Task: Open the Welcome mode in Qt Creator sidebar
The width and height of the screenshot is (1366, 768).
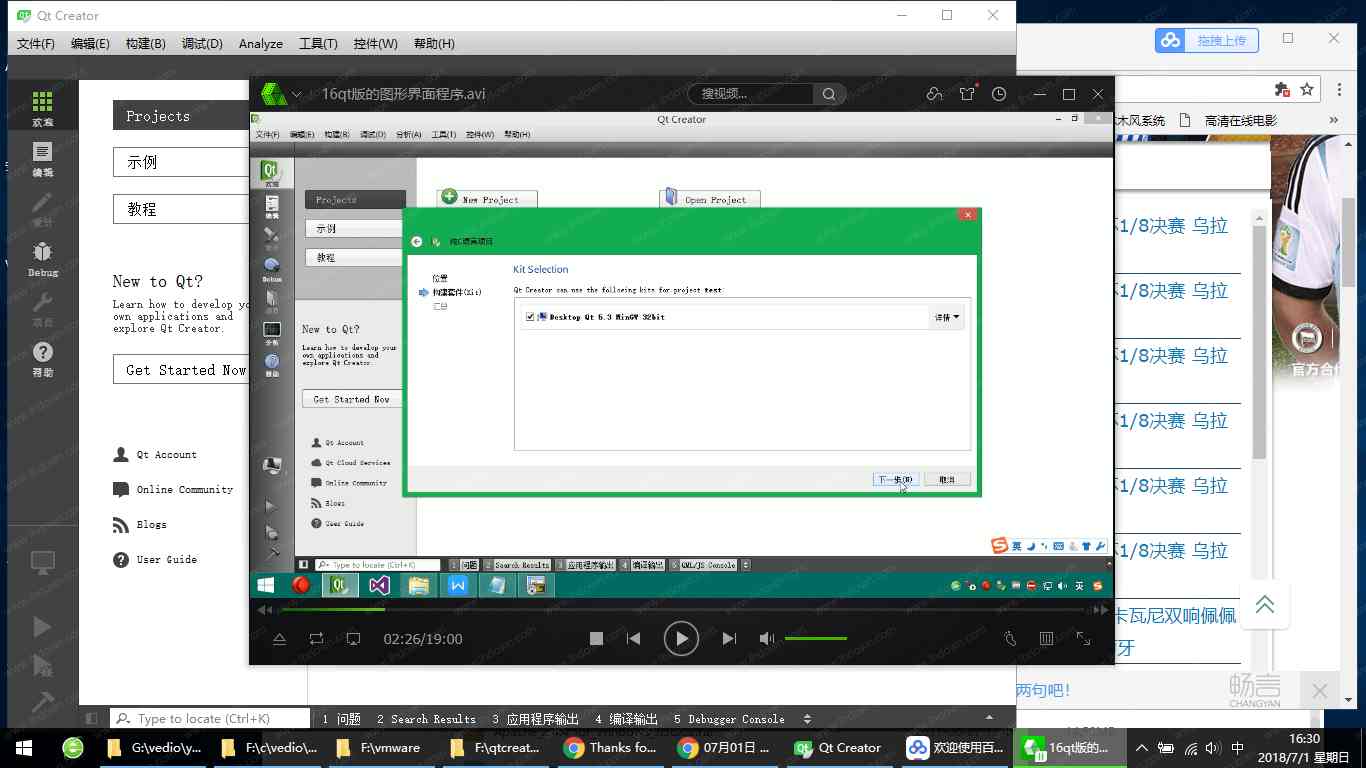Action: 42,109
